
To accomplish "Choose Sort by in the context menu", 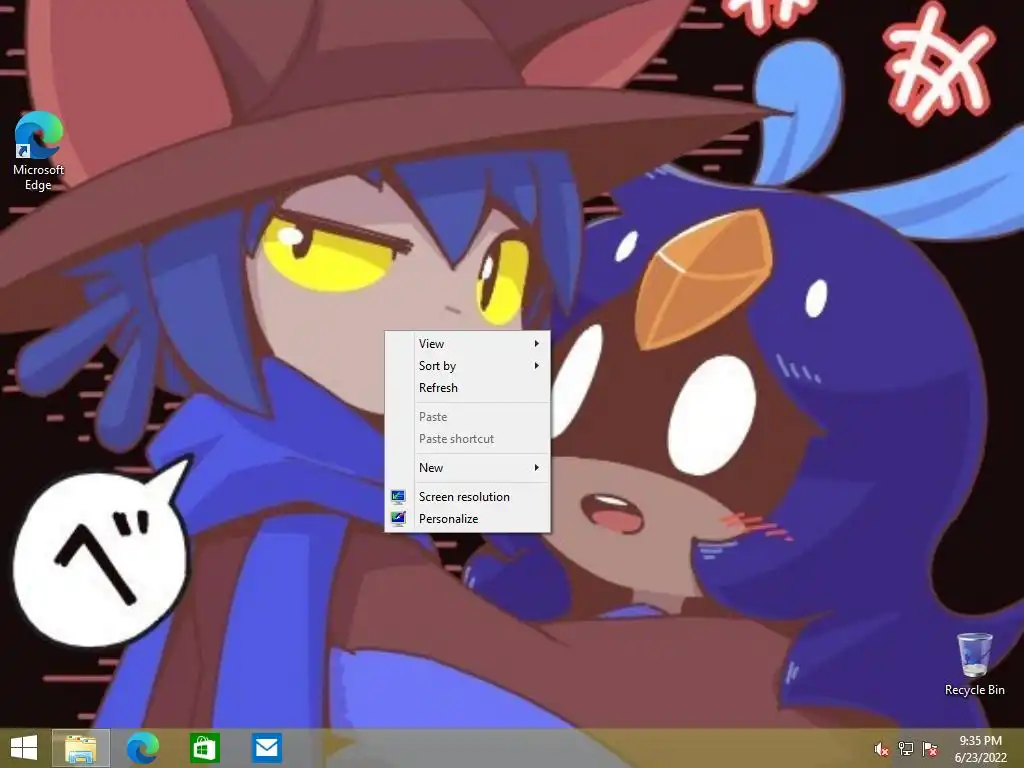I will point(468,366).
